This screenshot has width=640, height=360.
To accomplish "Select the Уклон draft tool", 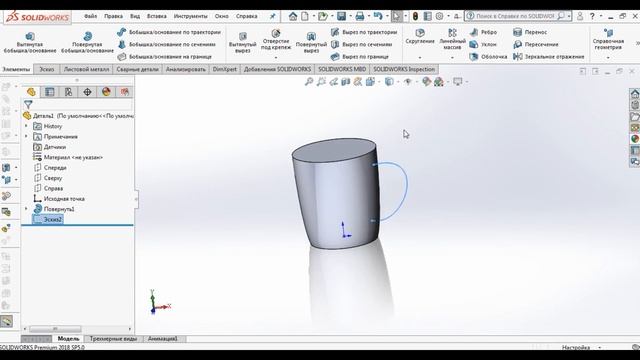I will click(x=483, y=44).
